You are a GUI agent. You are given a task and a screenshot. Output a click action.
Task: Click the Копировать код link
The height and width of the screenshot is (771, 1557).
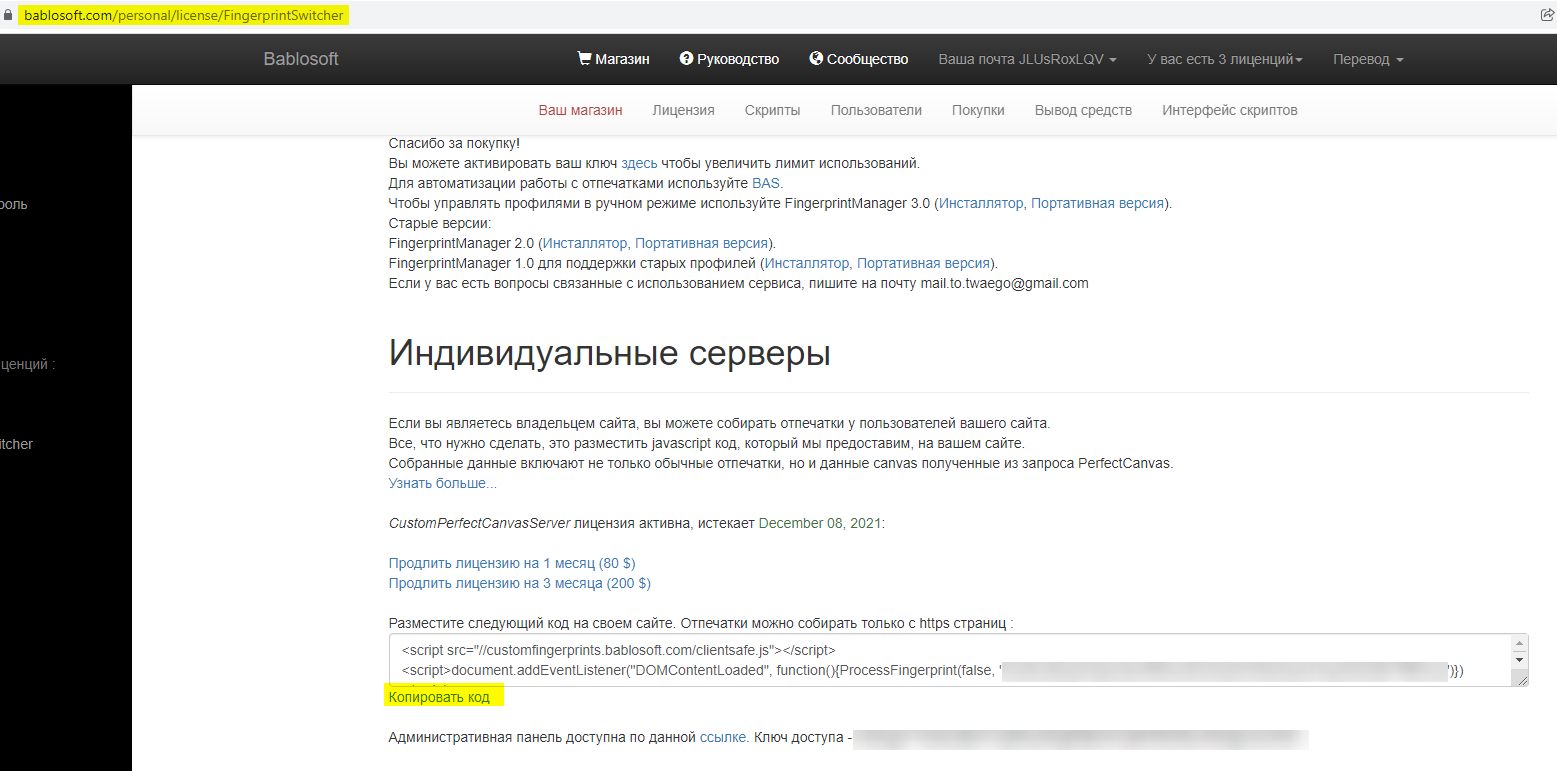click(x=439, y=697)
